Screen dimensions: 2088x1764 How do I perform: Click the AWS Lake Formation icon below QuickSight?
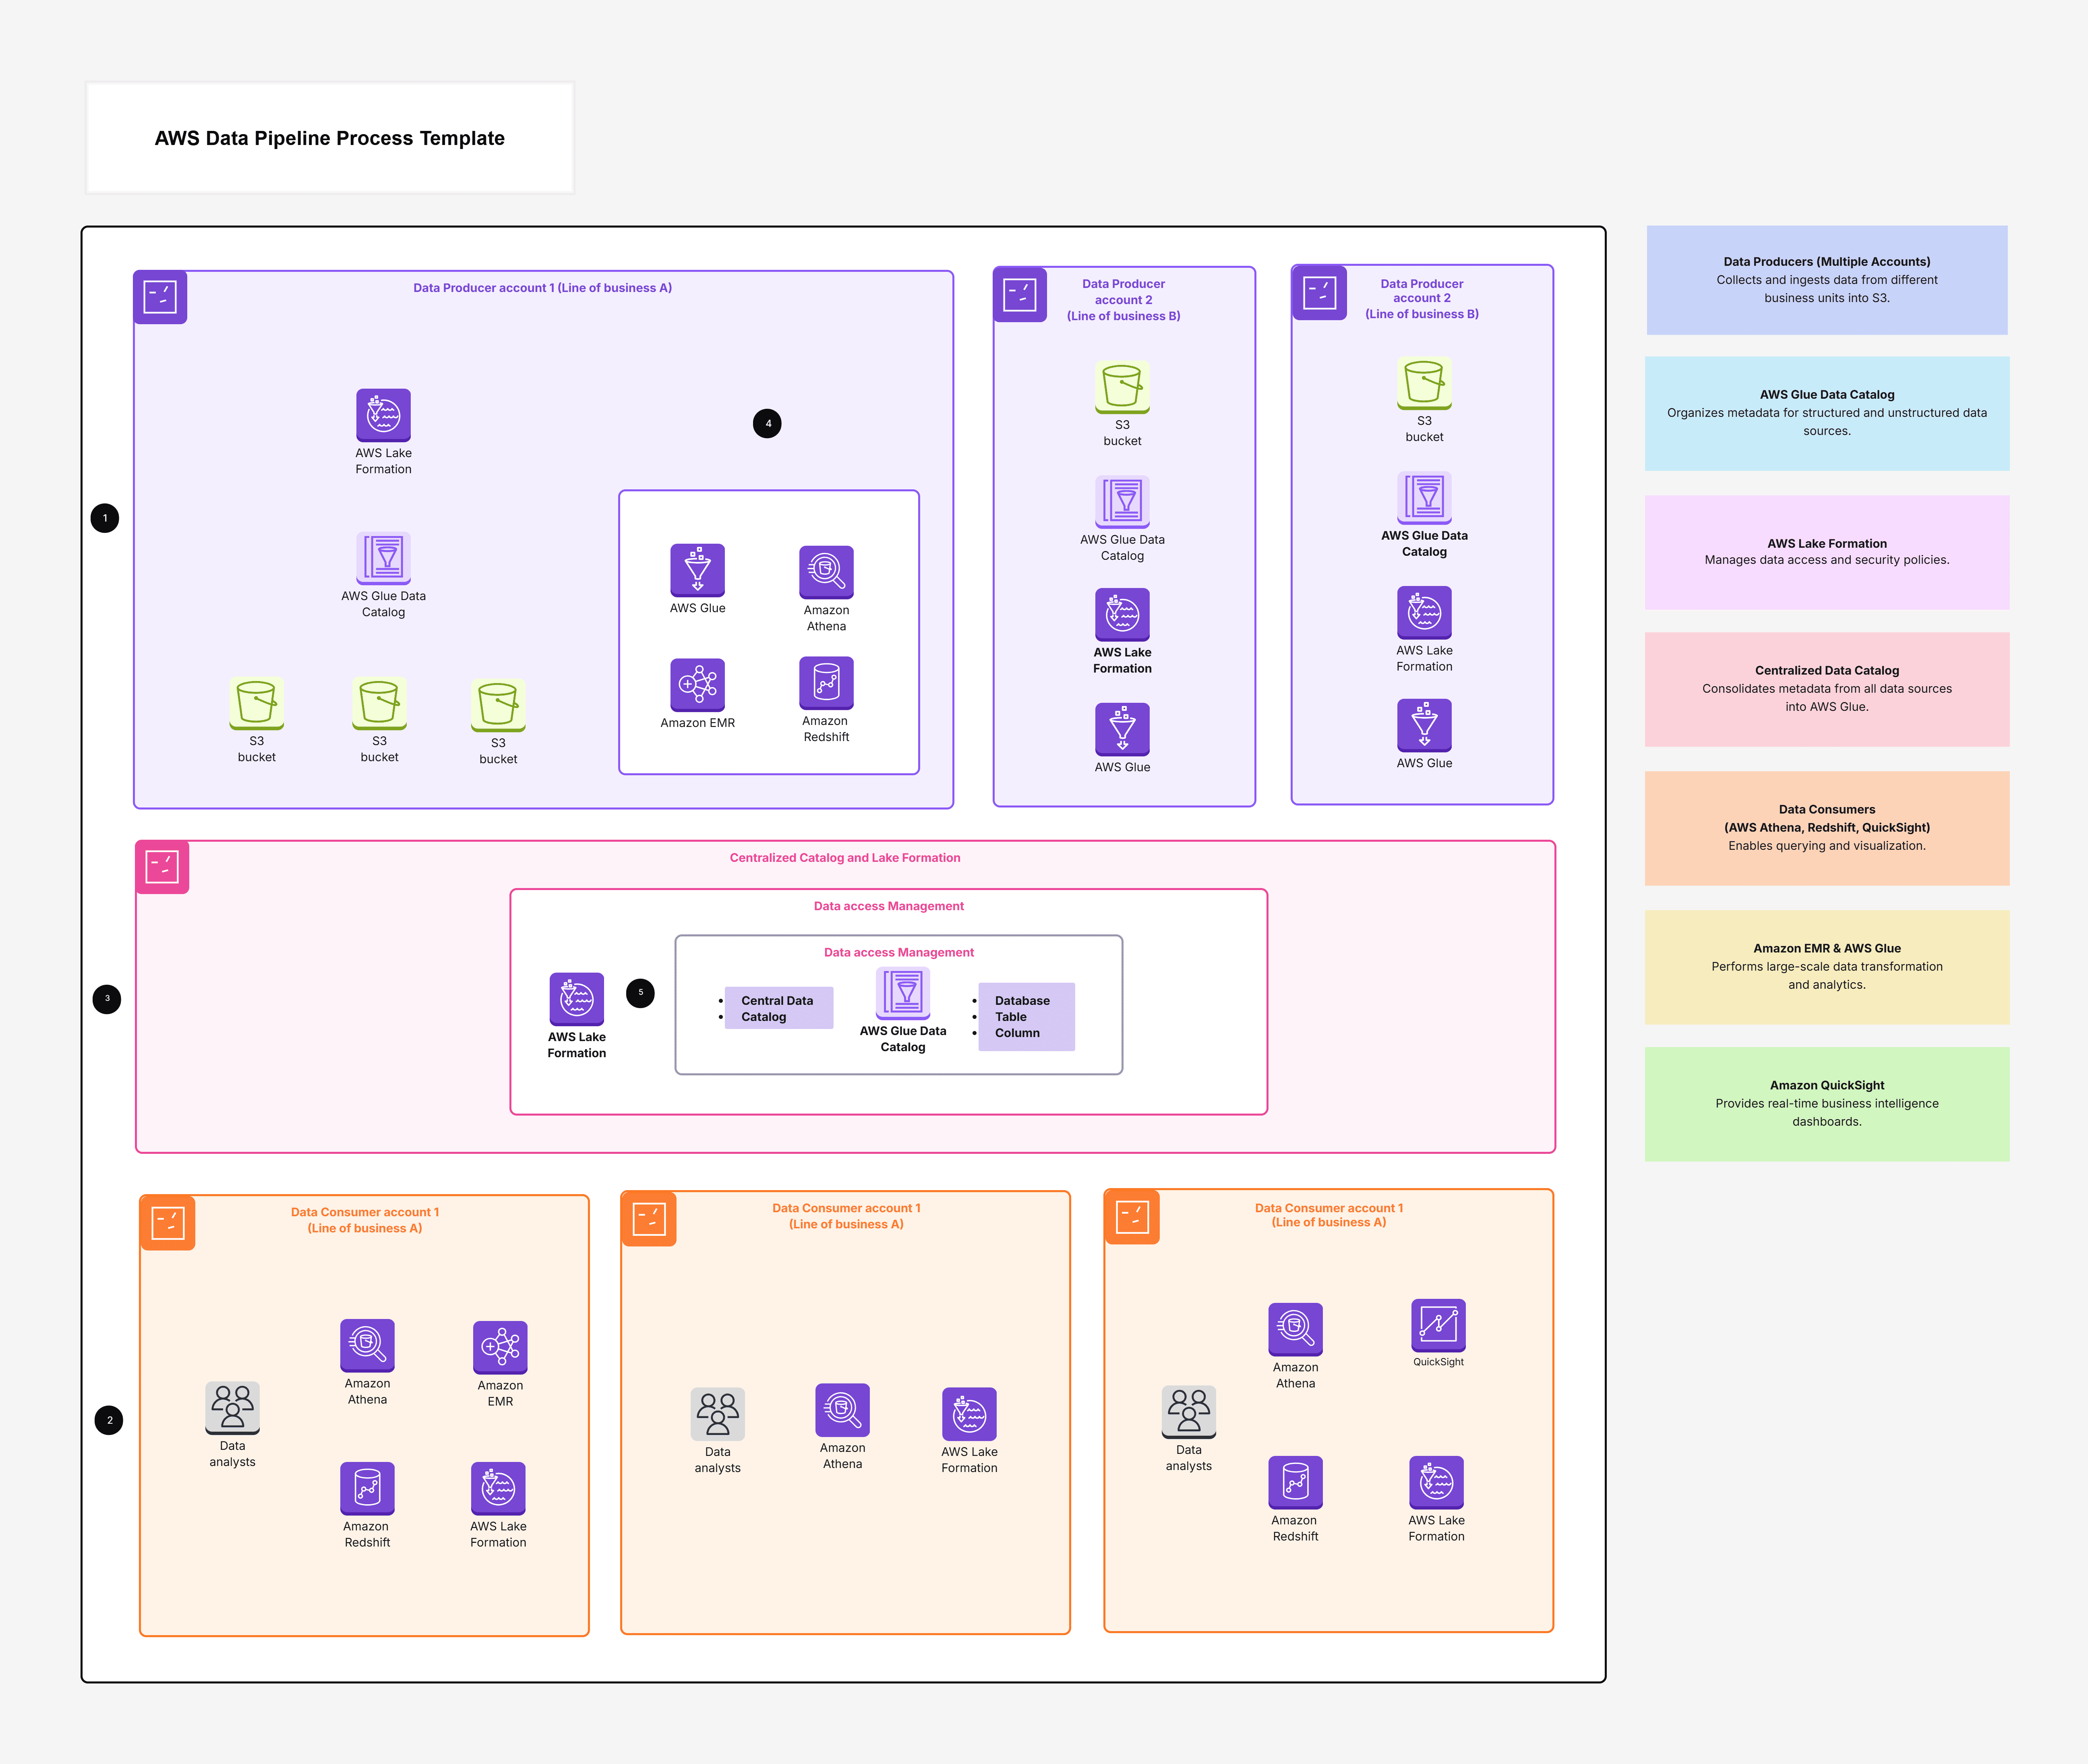click(1436, 1483)
